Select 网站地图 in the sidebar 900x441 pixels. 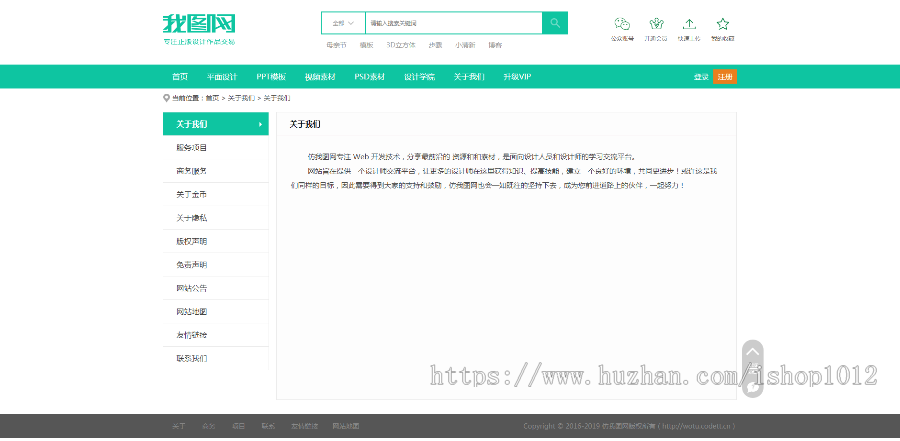(216, 312)
